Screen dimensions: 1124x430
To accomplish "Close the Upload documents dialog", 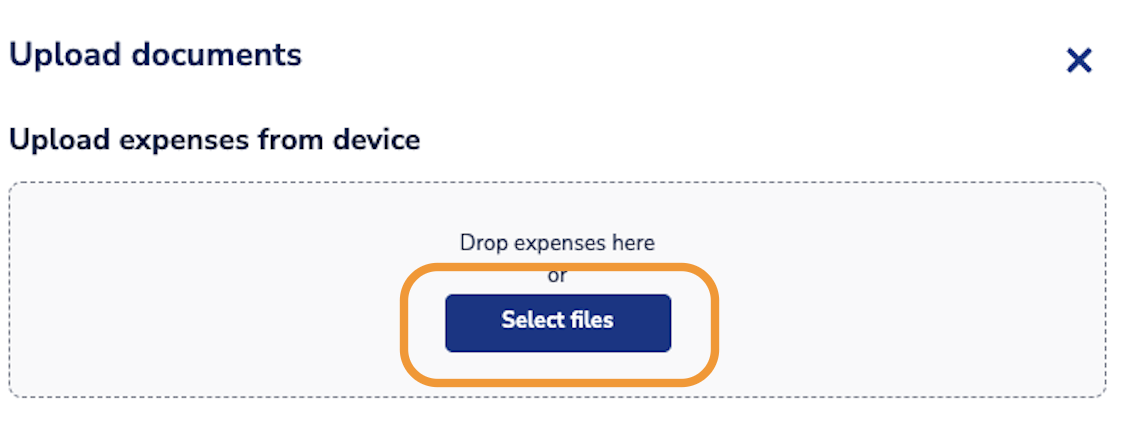I will [x=1078, y=61].
